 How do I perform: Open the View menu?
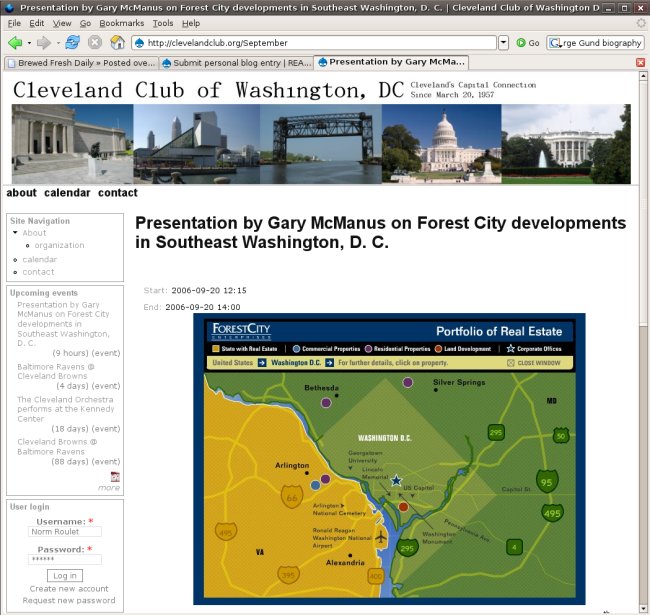click(62, 24)
